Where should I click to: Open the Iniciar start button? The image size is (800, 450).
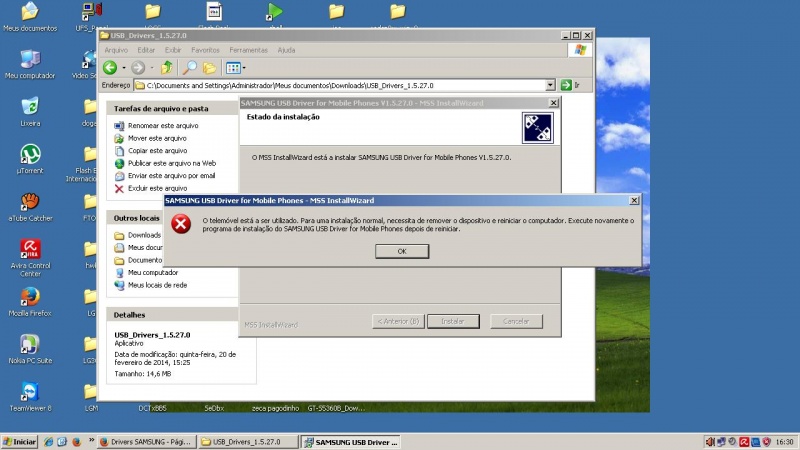pyautogui.click(x=19, y=442)
